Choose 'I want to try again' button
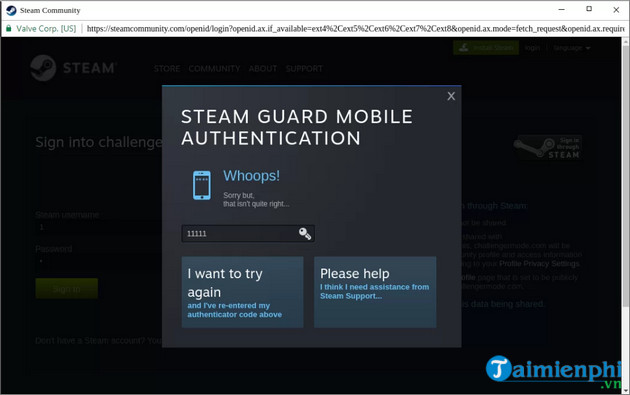Image resolution: width=630 pixels, height=395 pixels. click(242, 292)
